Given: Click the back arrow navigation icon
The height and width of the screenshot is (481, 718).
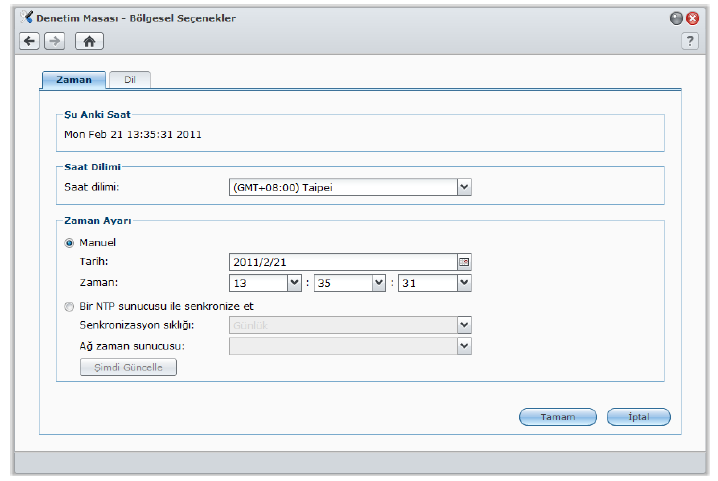Looking at the screenshot, I should (30, 41).
